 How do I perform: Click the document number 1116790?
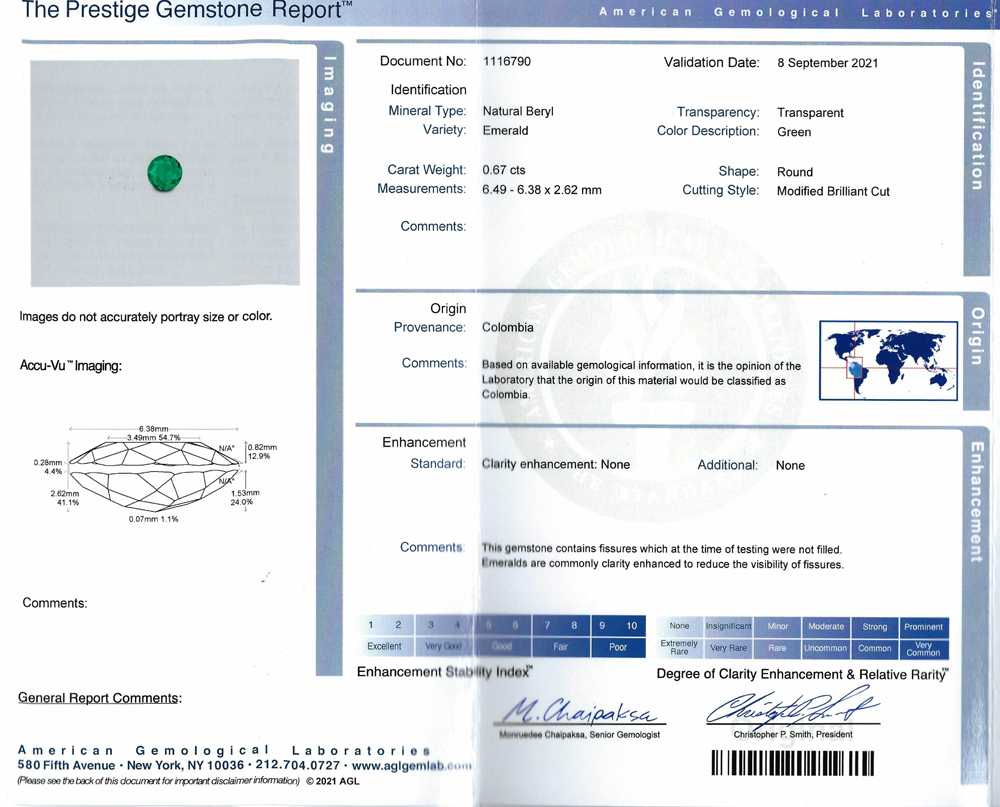click(x=507, y=62)
